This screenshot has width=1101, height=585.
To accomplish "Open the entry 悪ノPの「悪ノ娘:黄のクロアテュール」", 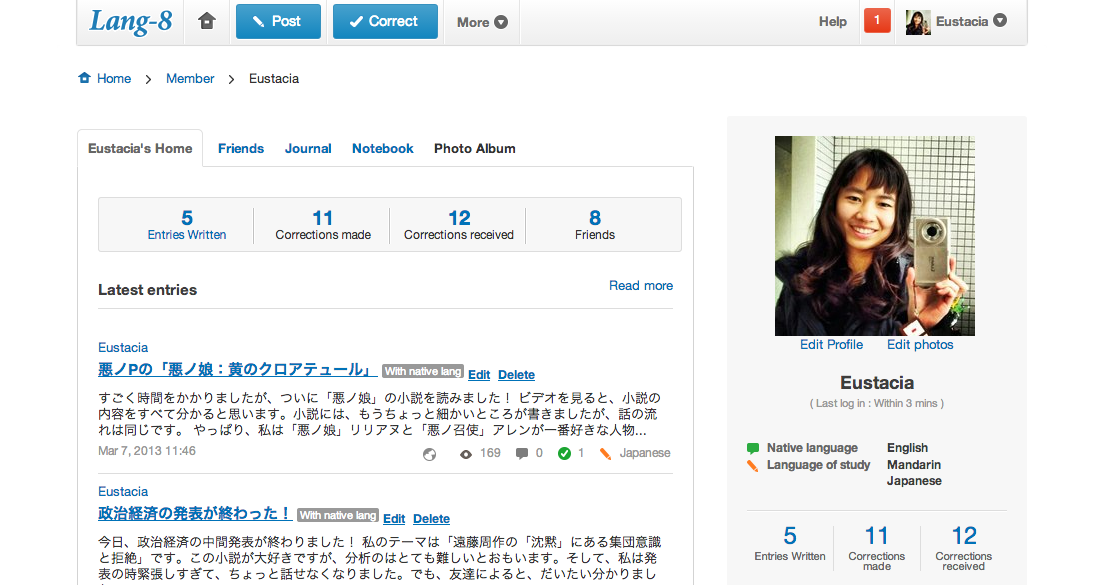I will click(x=238, y=369).
